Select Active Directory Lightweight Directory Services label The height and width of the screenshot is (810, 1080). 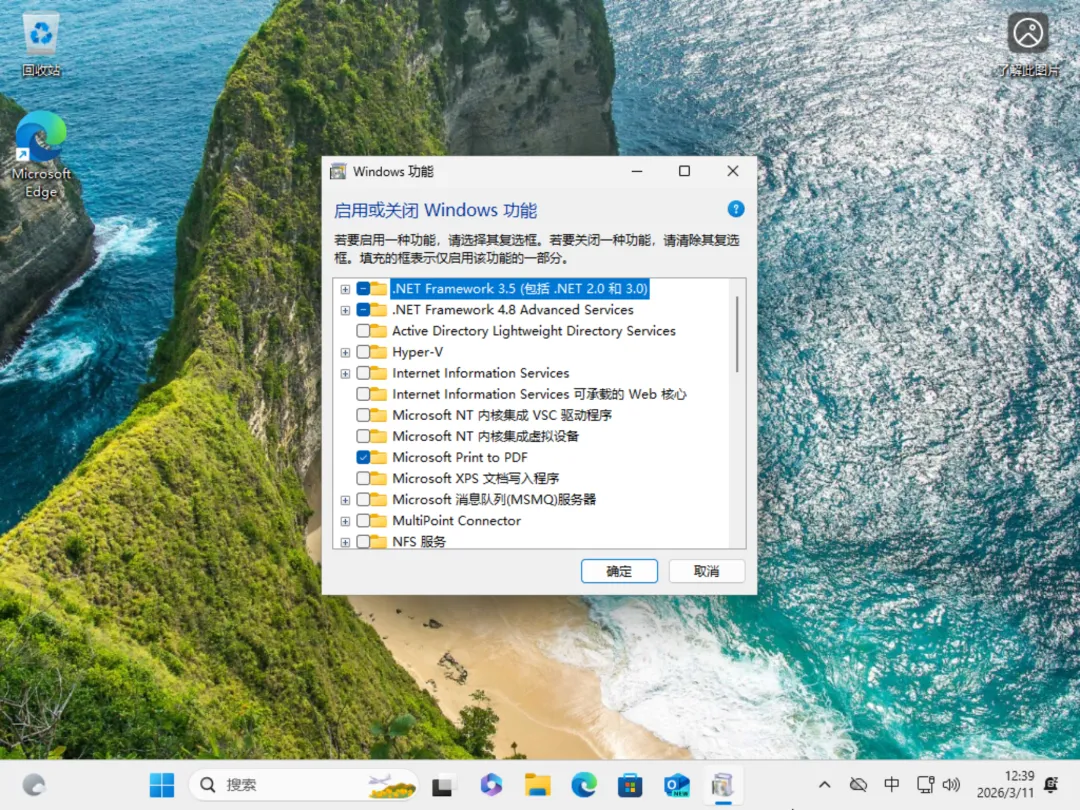click(534, 331)
